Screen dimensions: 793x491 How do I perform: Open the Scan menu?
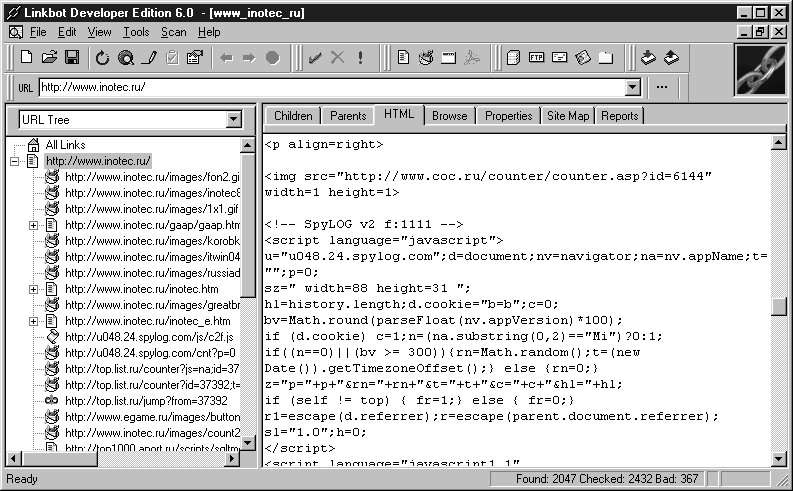pyautogui.click(x=173, y=32)
